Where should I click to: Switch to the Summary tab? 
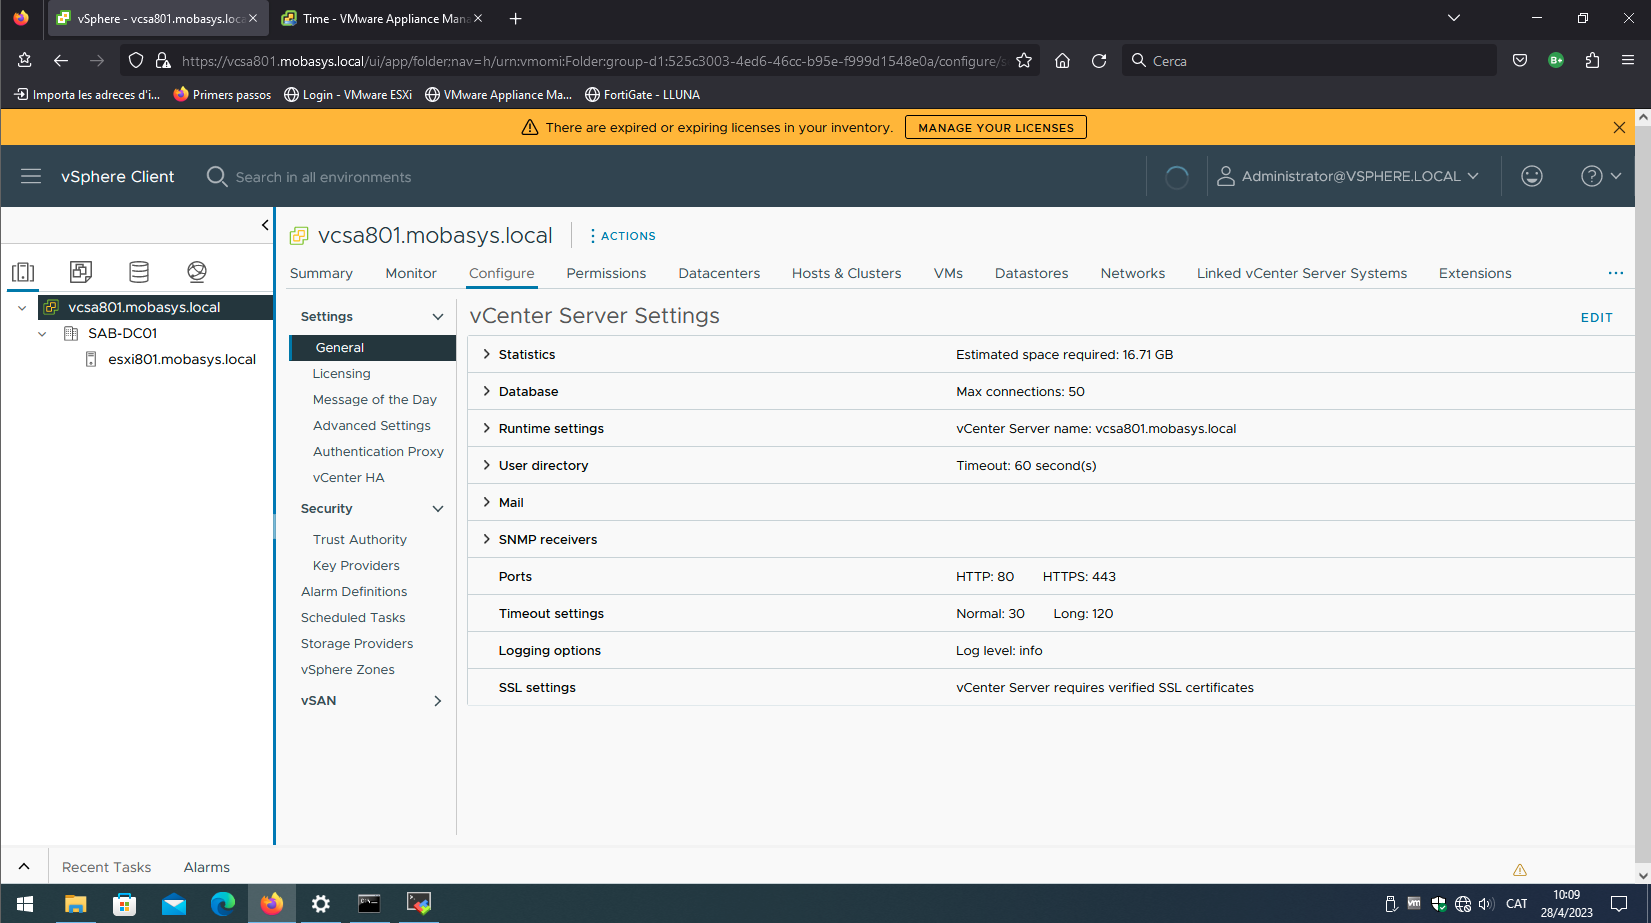coord(321,273)
